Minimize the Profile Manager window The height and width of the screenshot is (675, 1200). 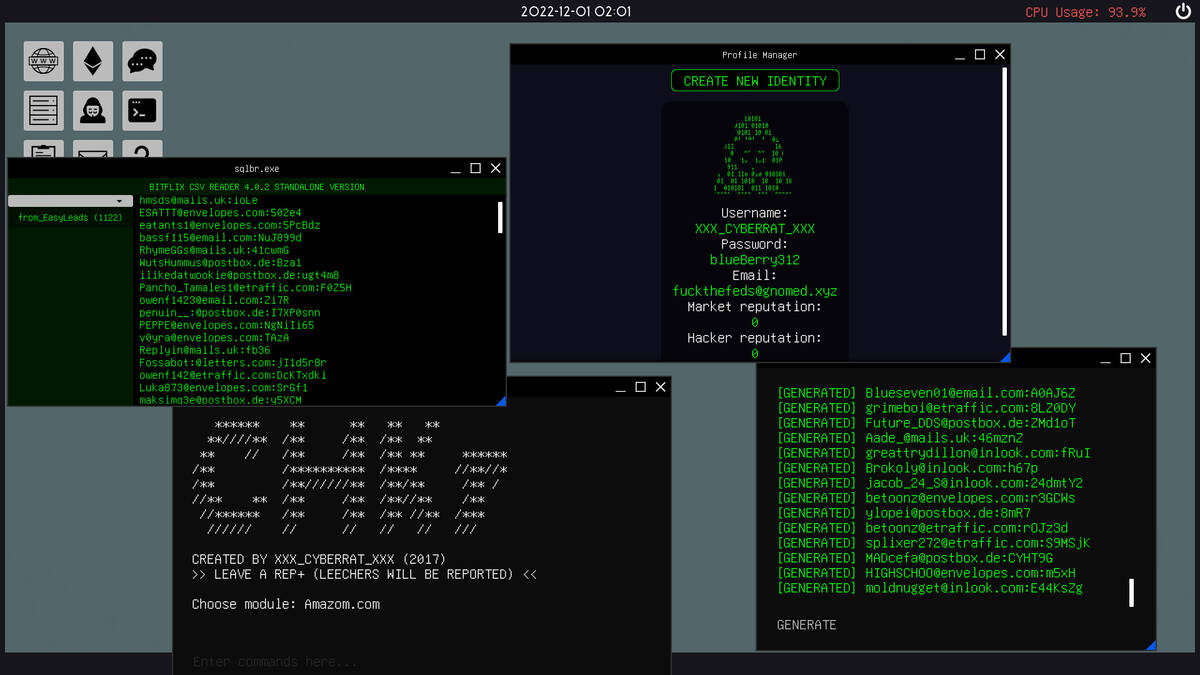click(x=960, y=55)
